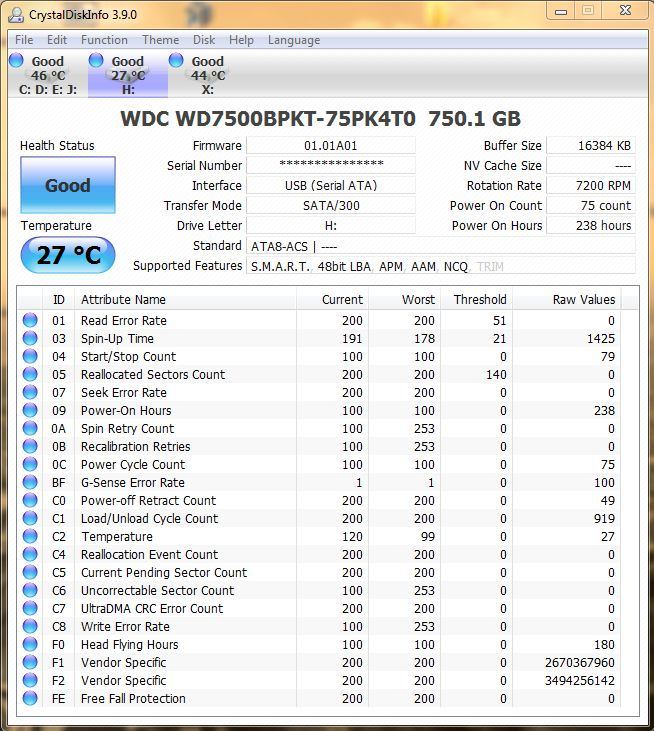Click the status orb of G-Sense Error Rate

pos(30,482)
